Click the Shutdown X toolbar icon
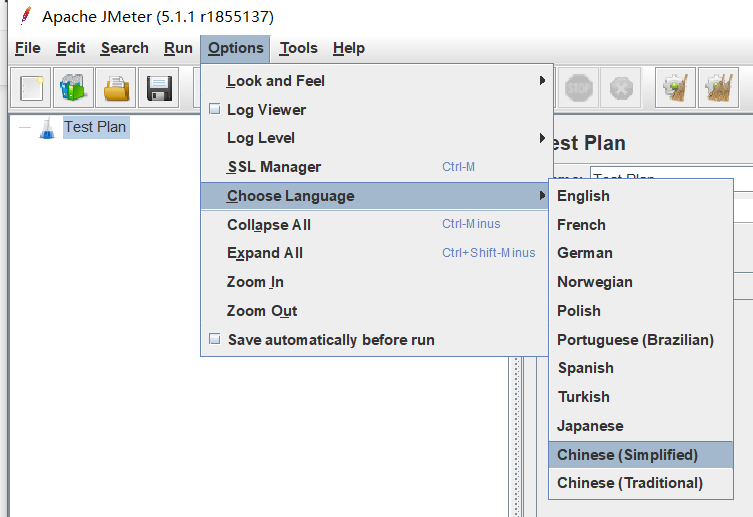 coord(621,88)
